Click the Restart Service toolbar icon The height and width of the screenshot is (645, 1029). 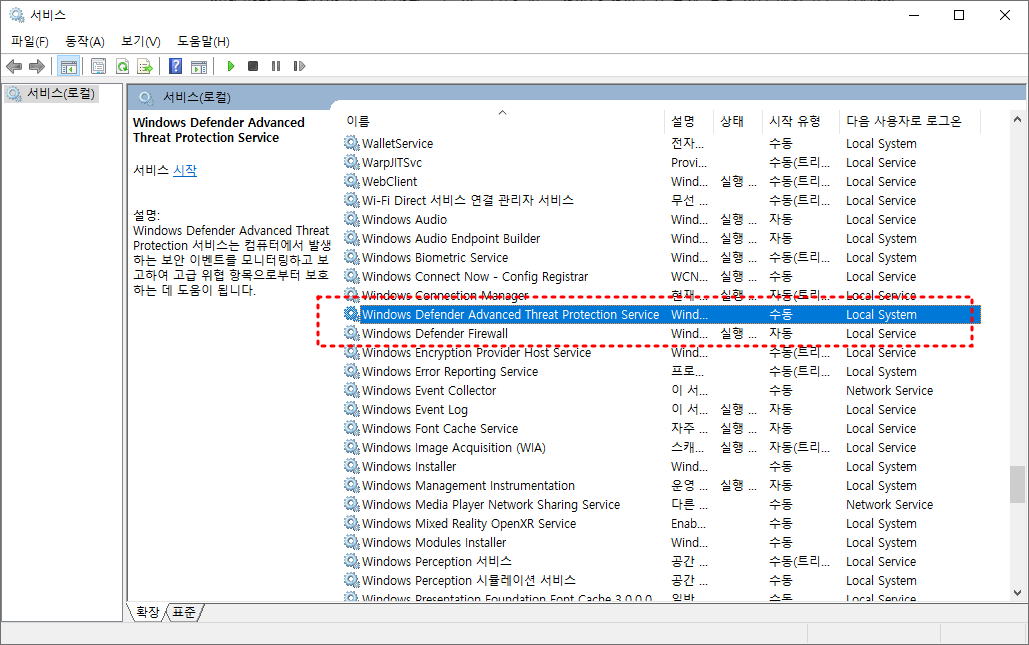click(x=299, y=66)
